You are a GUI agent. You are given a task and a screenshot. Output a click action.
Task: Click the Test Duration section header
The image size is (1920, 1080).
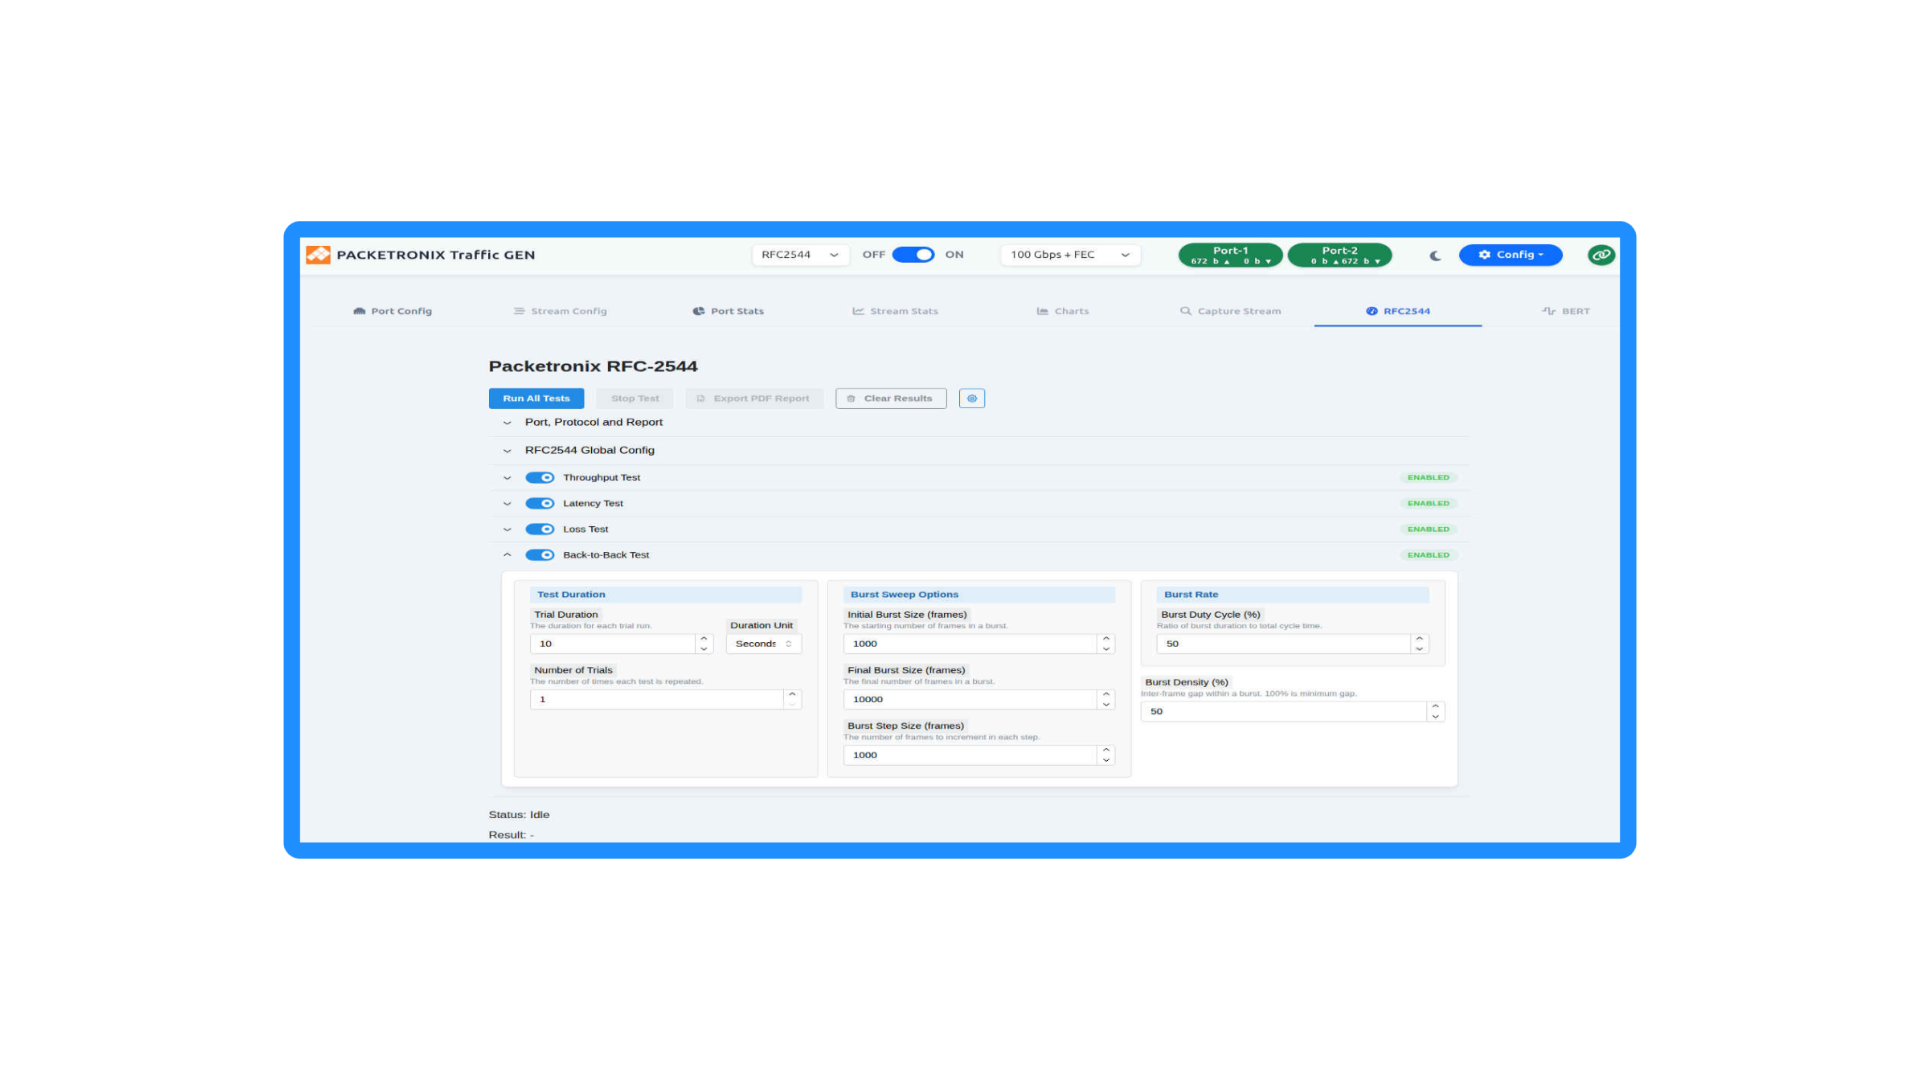click(666, 595)
